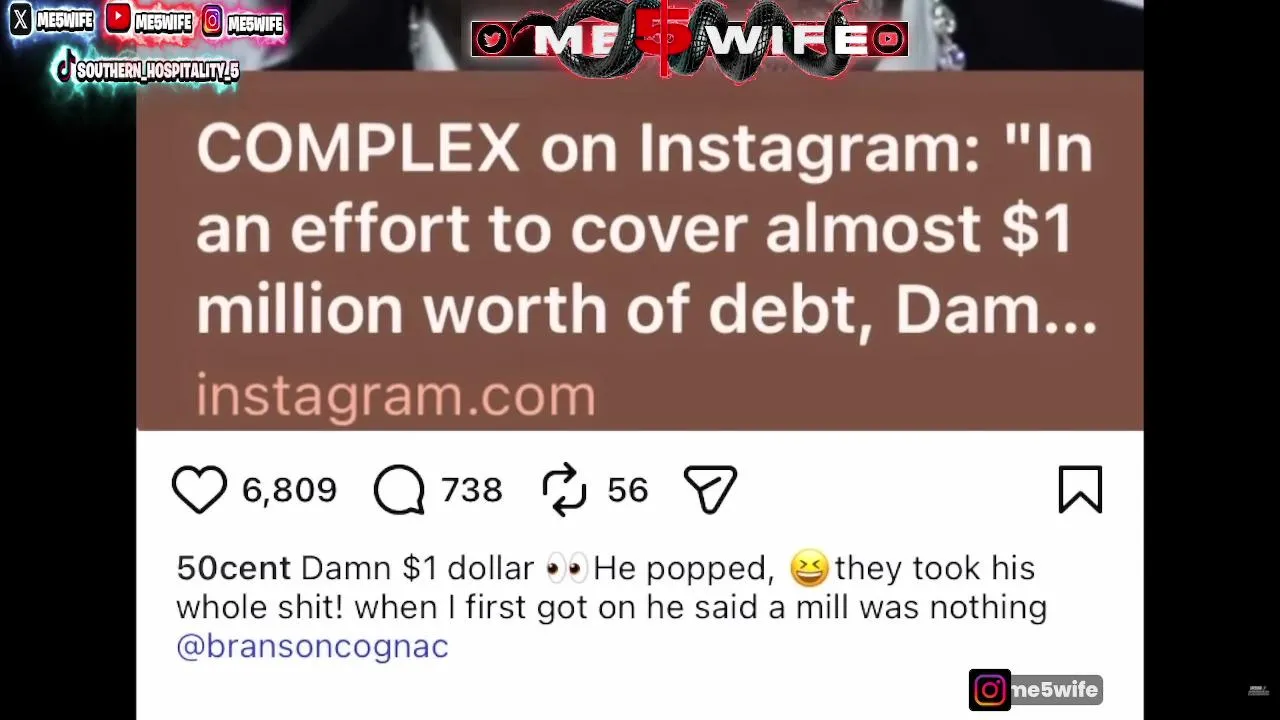The width and height of the screenshot is (1280, 720).
Task: View the 56 reposts count
Action: (x=628, y=490)
